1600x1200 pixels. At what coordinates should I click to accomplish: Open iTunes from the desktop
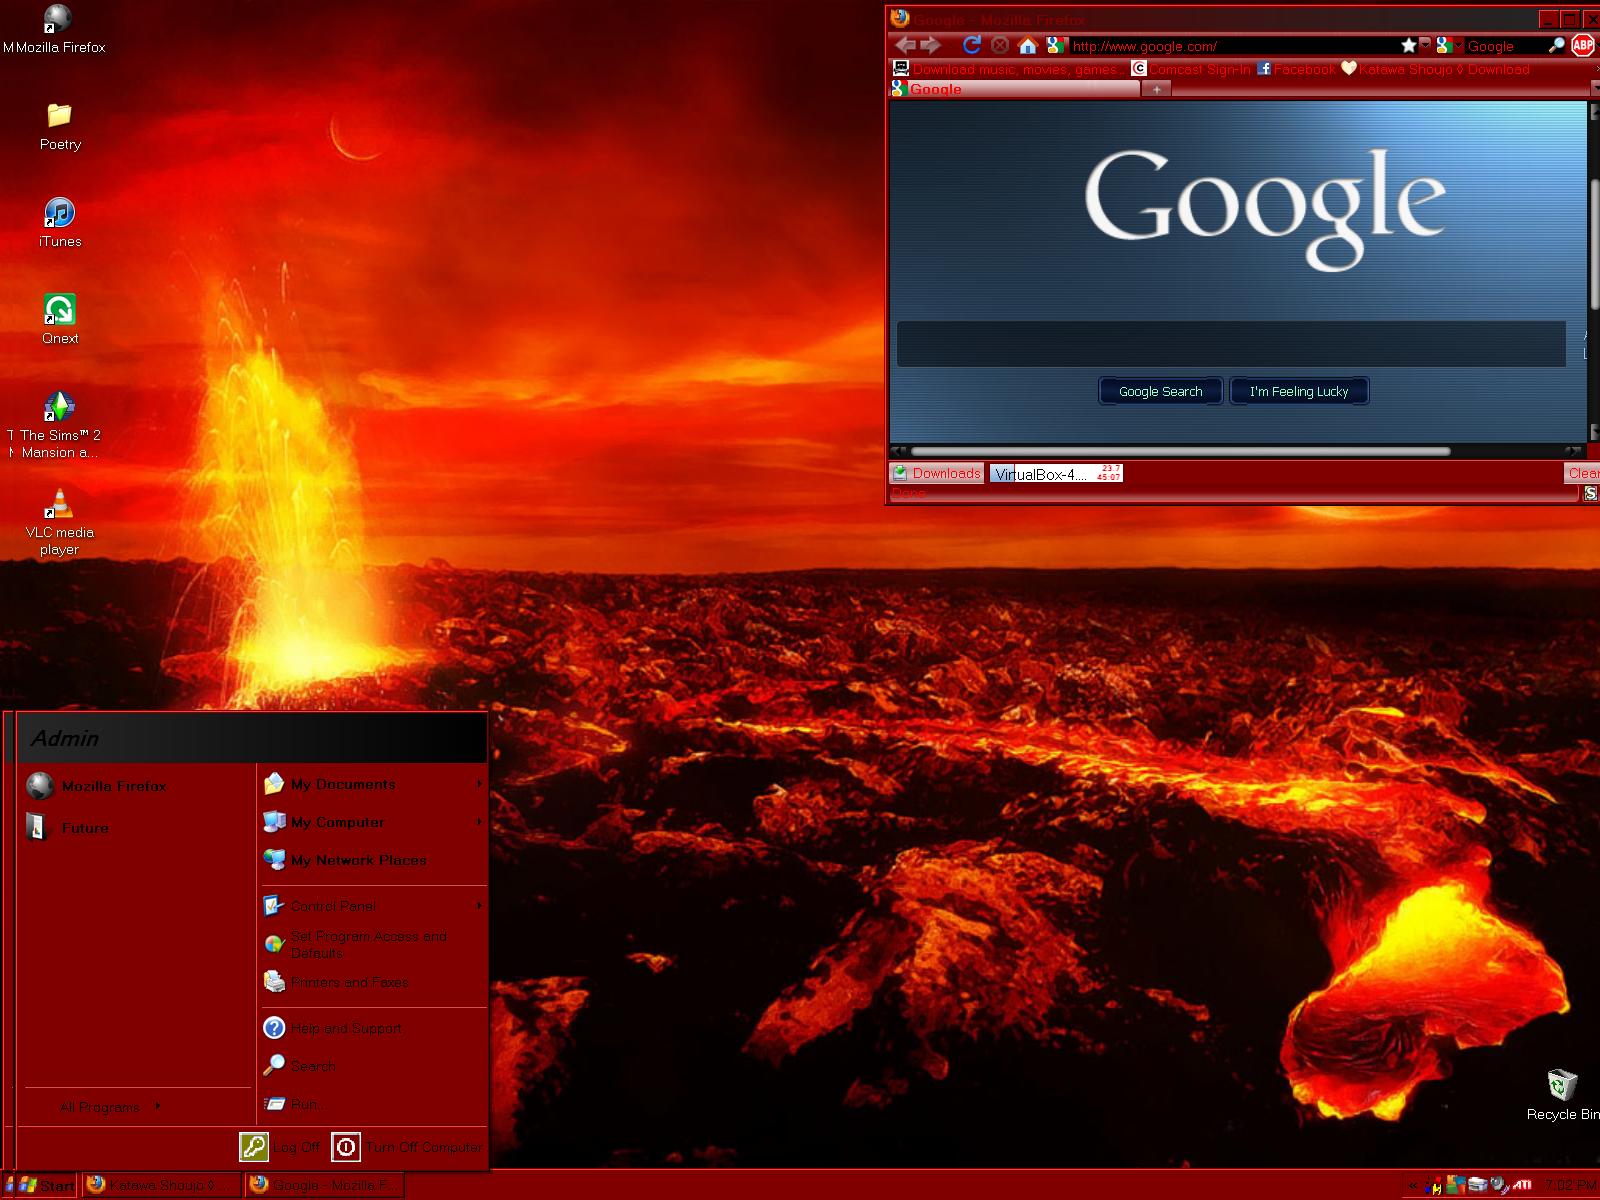(59, 213)
